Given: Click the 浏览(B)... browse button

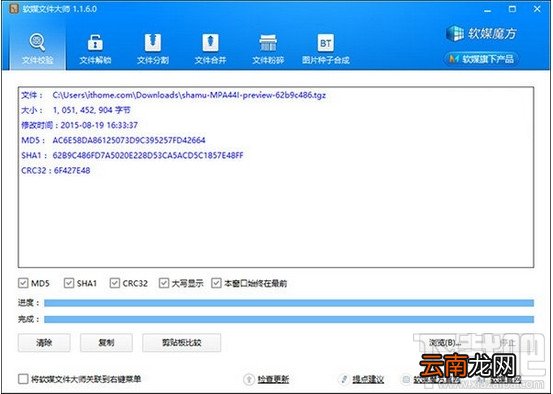Looking at the screenshot, I should [x=445, y=343].
